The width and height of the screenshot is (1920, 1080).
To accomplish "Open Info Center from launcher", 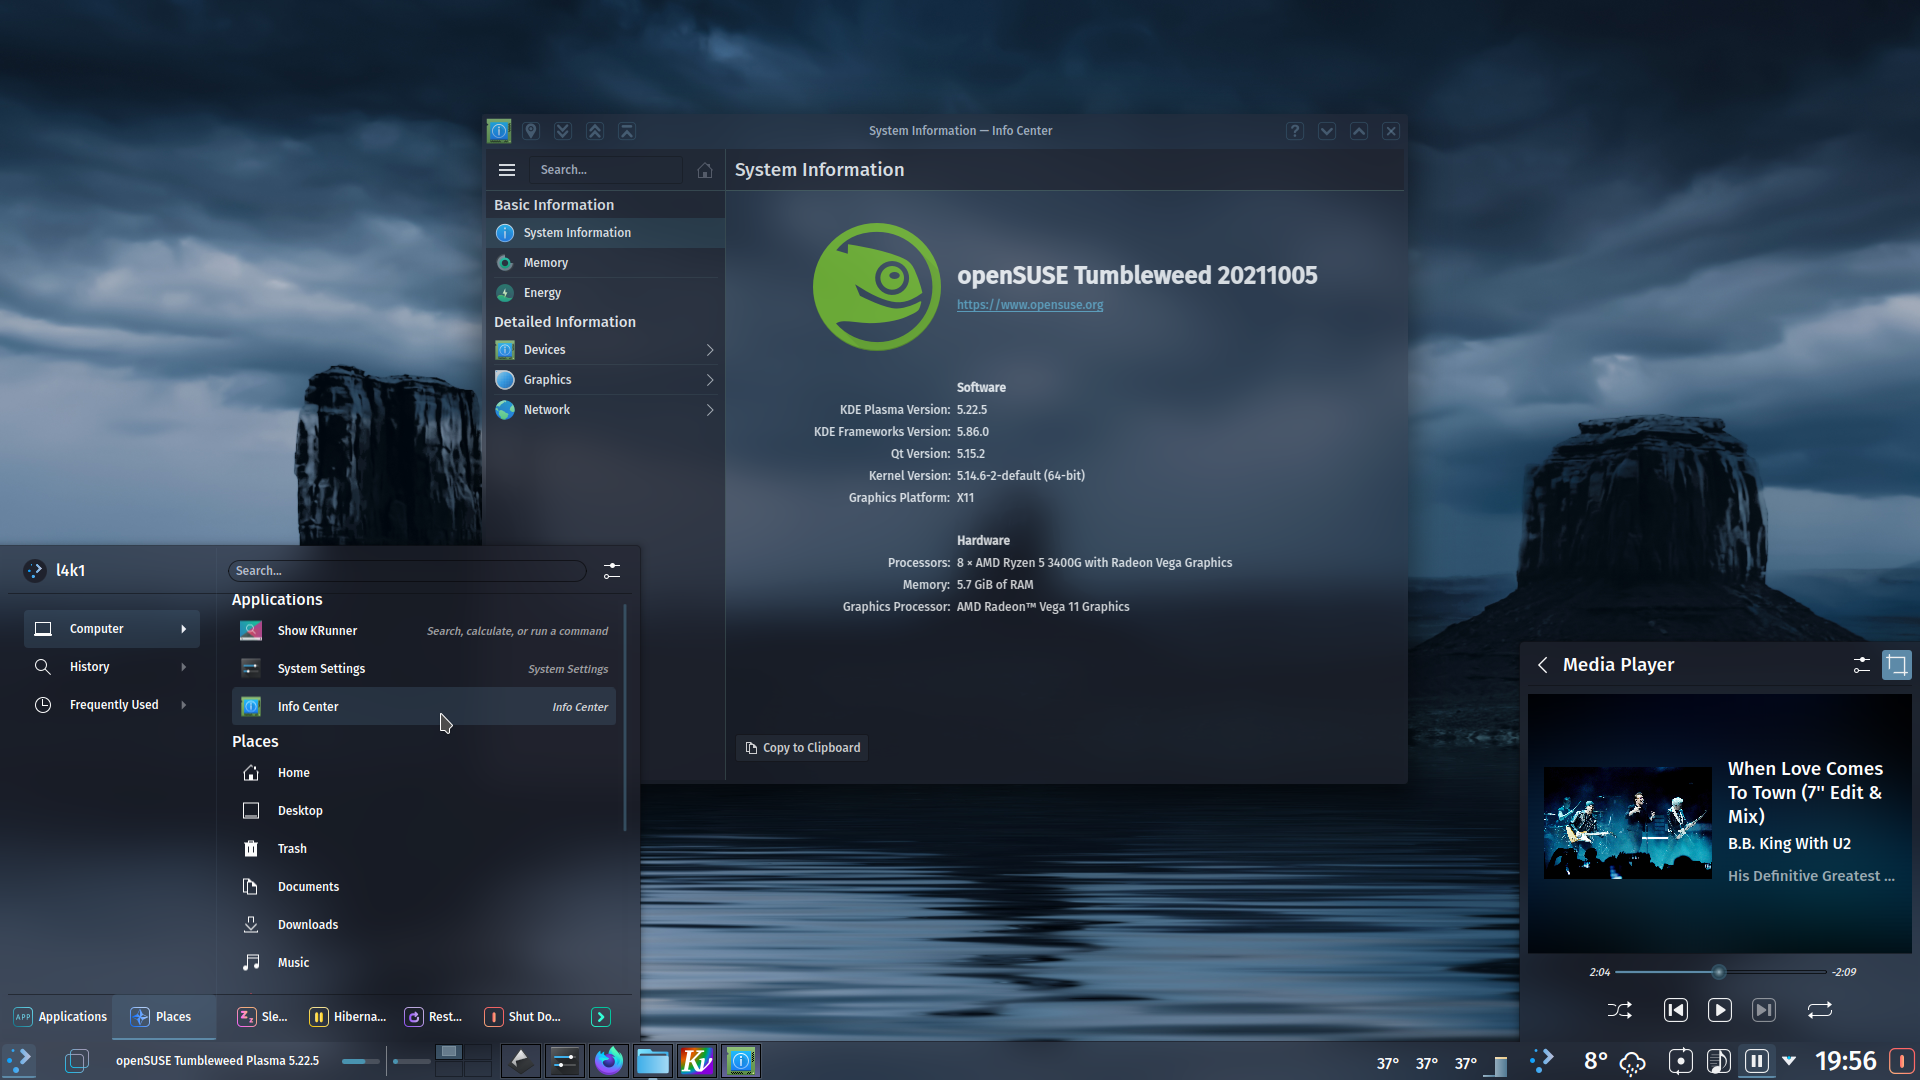I will click(424, 707).
